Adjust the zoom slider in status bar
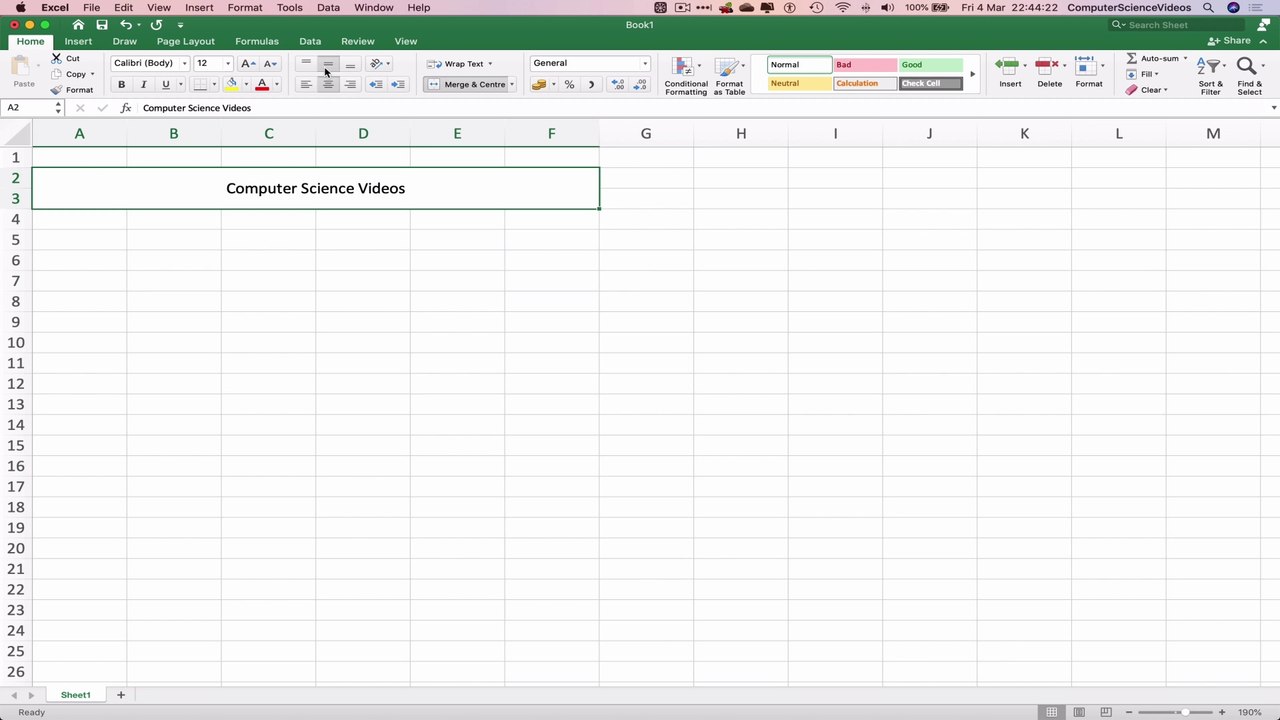 [x=1184, y=712]
